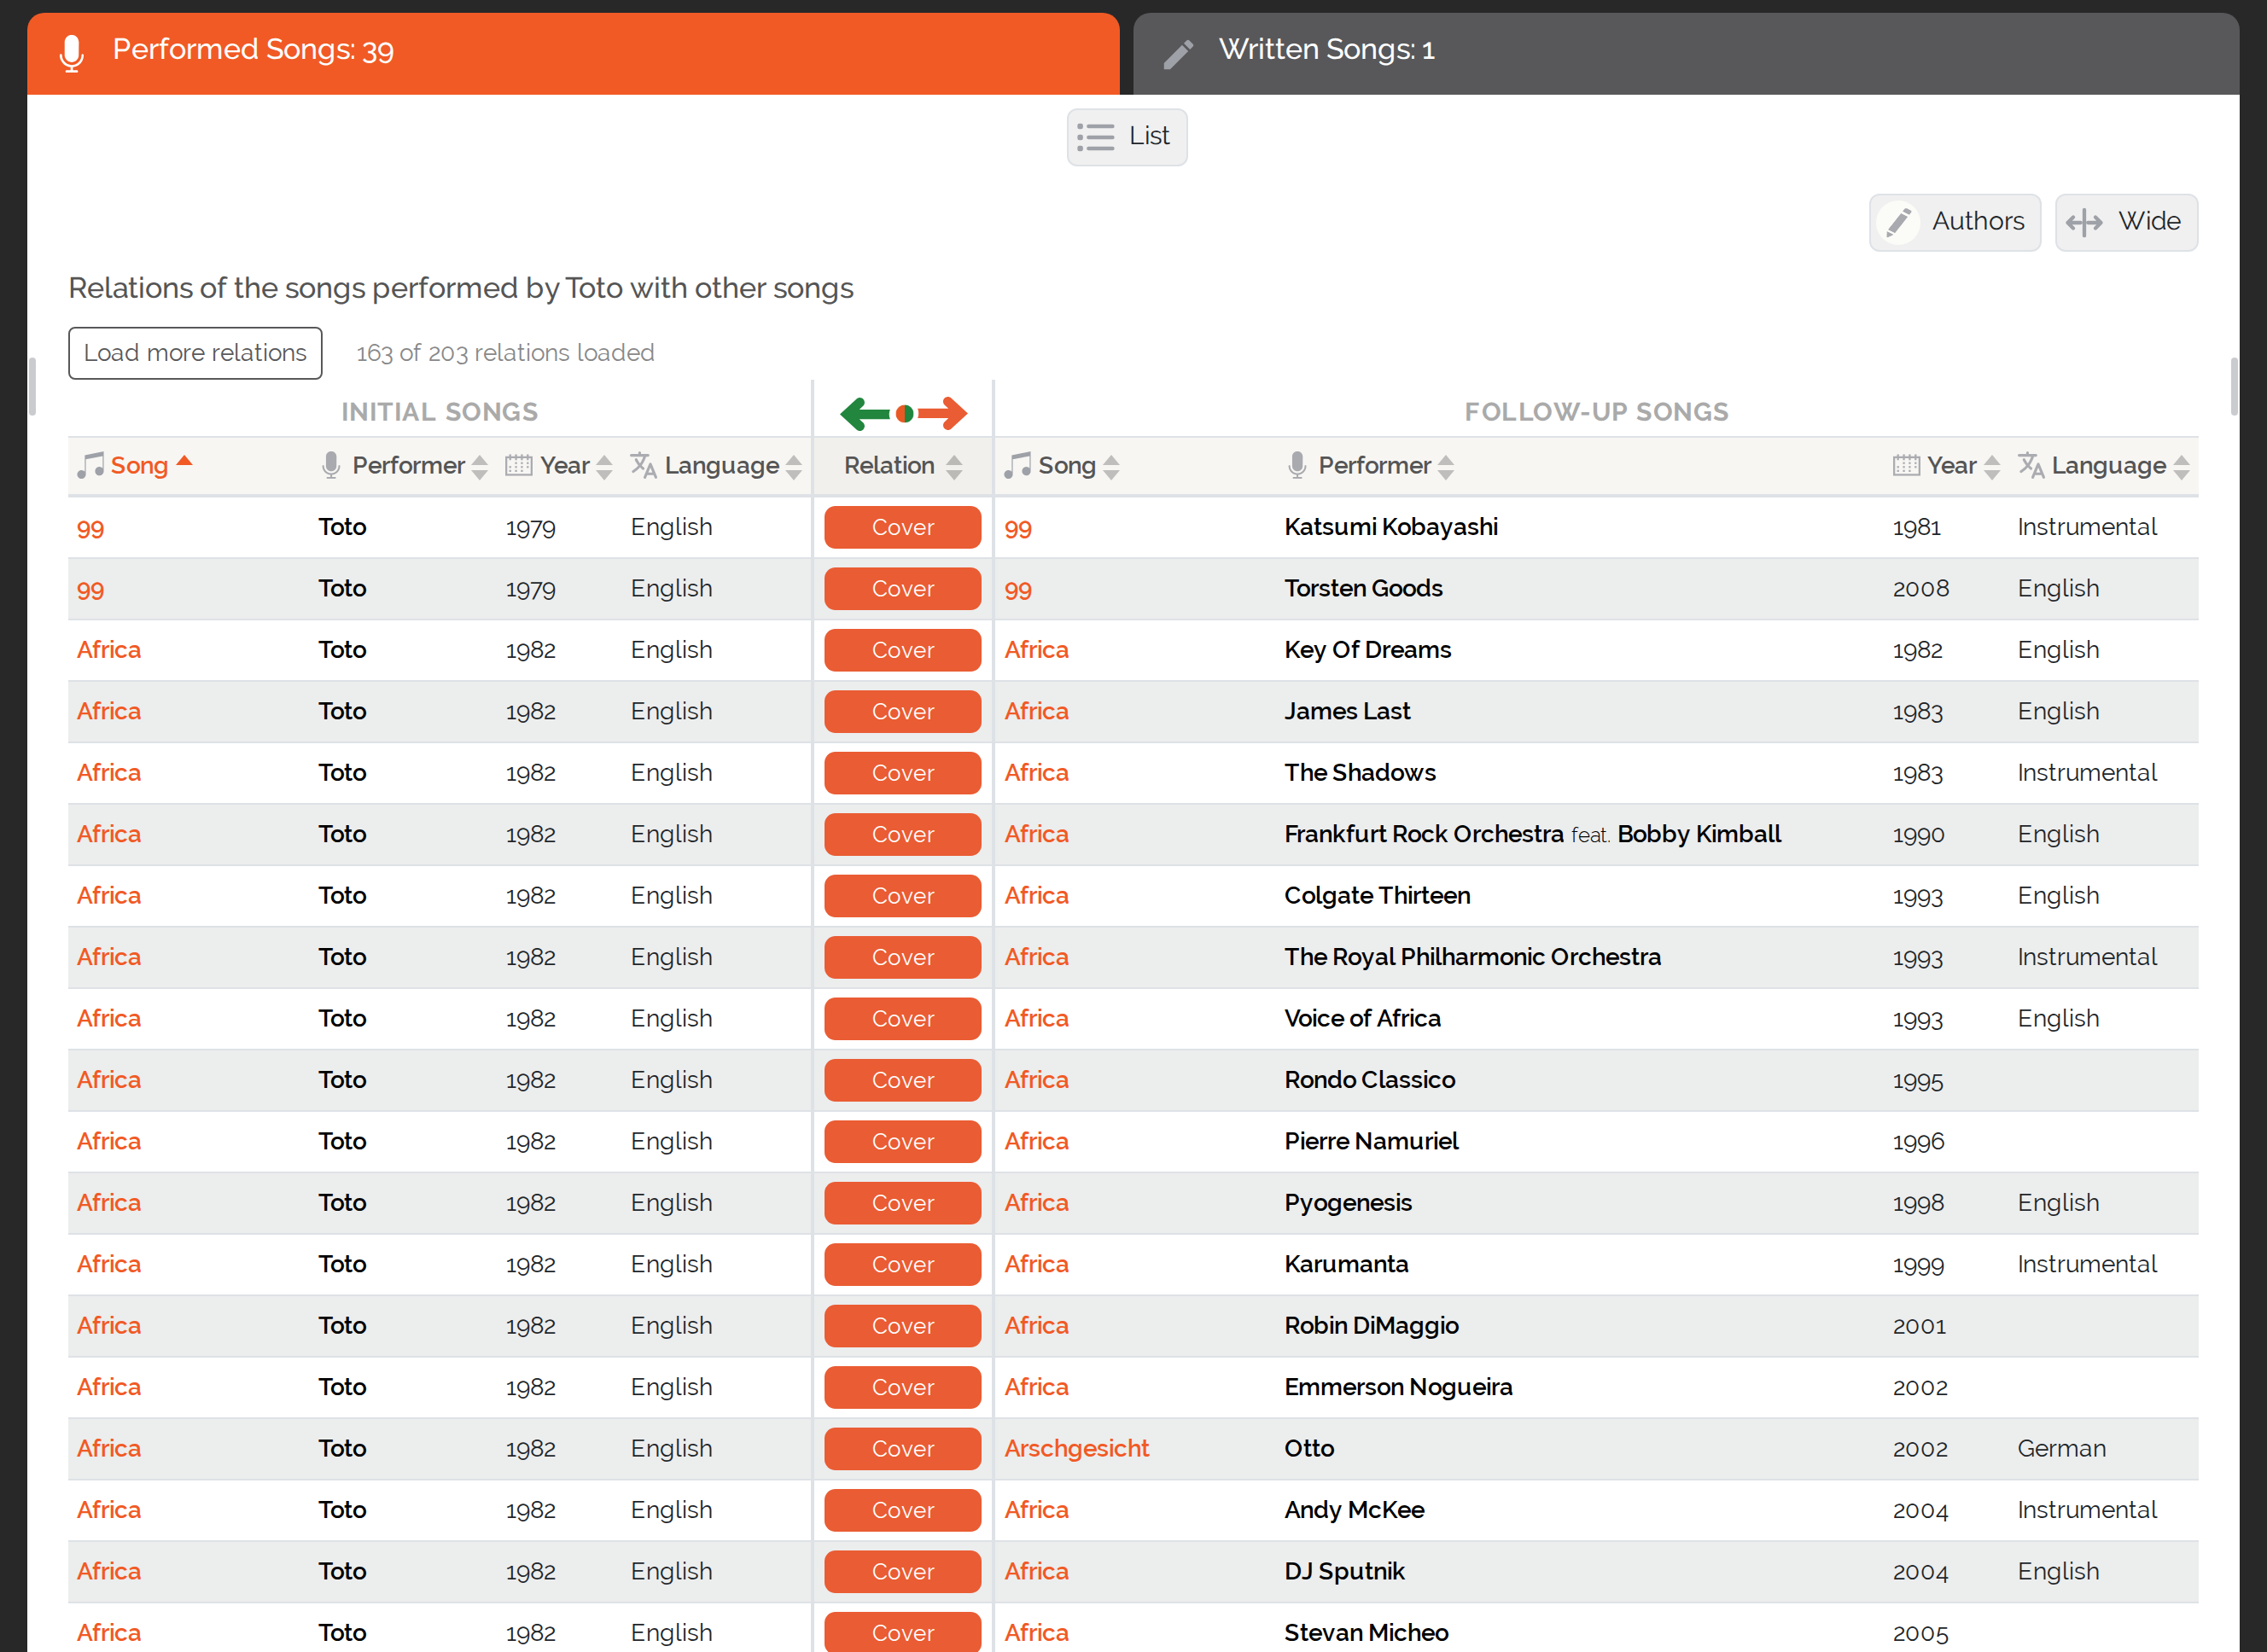Click Cover badge in Torsten Goods row
This screenshot has width=2267, height=1652.
pos(902,589)
